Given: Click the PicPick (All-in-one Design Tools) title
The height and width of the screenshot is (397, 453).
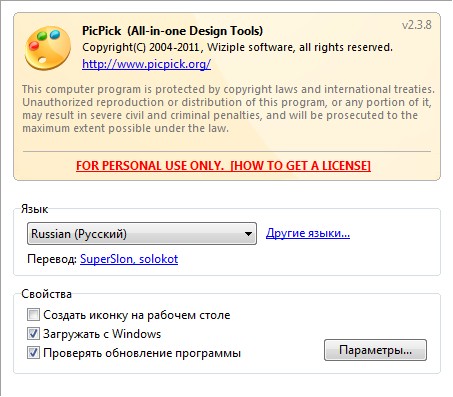Looking at the screenshot, I should point(172,31).
